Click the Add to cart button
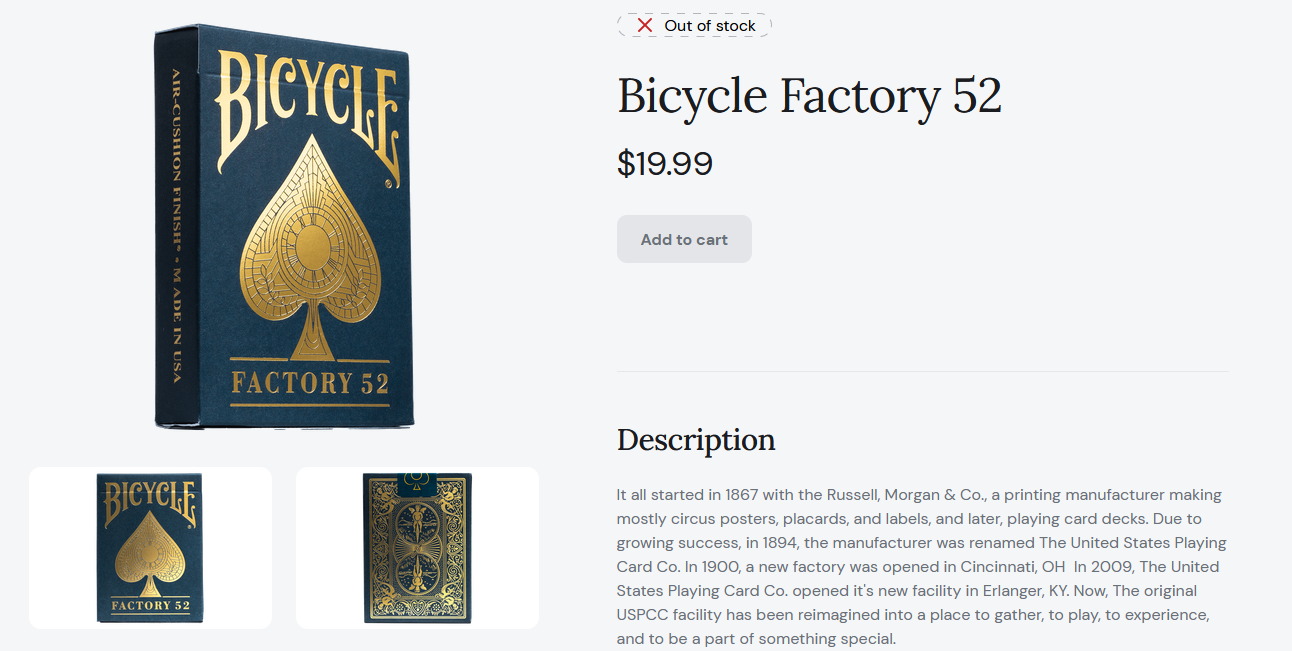1292x651 pixels. coord(684,239)
